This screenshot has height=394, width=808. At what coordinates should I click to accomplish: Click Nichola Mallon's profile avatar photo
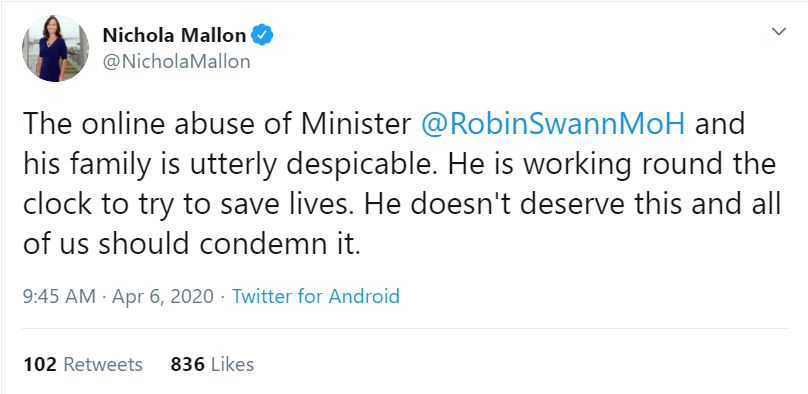(55, 48)
